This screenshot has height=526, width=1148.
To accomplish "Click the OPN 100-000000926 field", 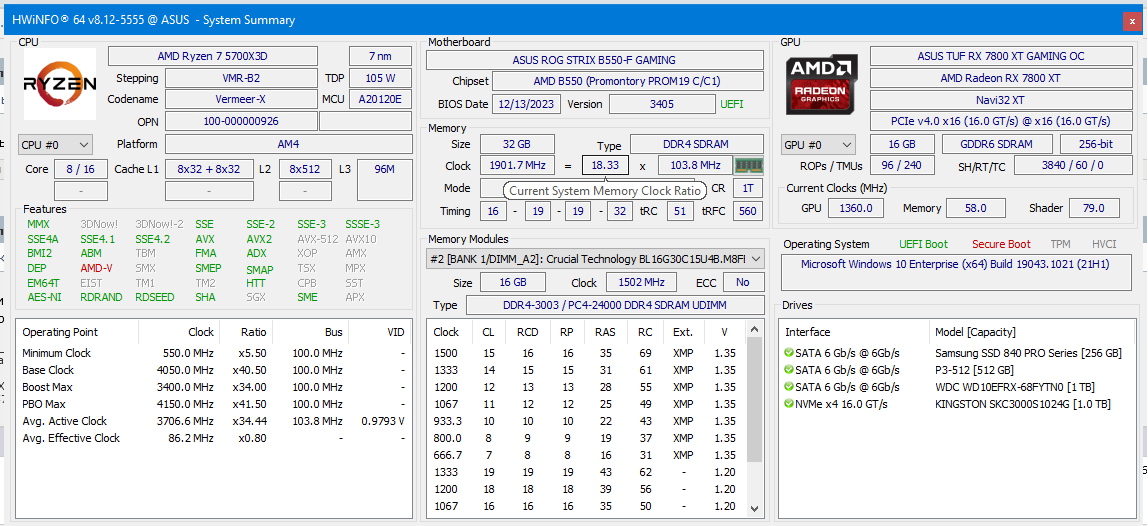I will click(241, 121).
